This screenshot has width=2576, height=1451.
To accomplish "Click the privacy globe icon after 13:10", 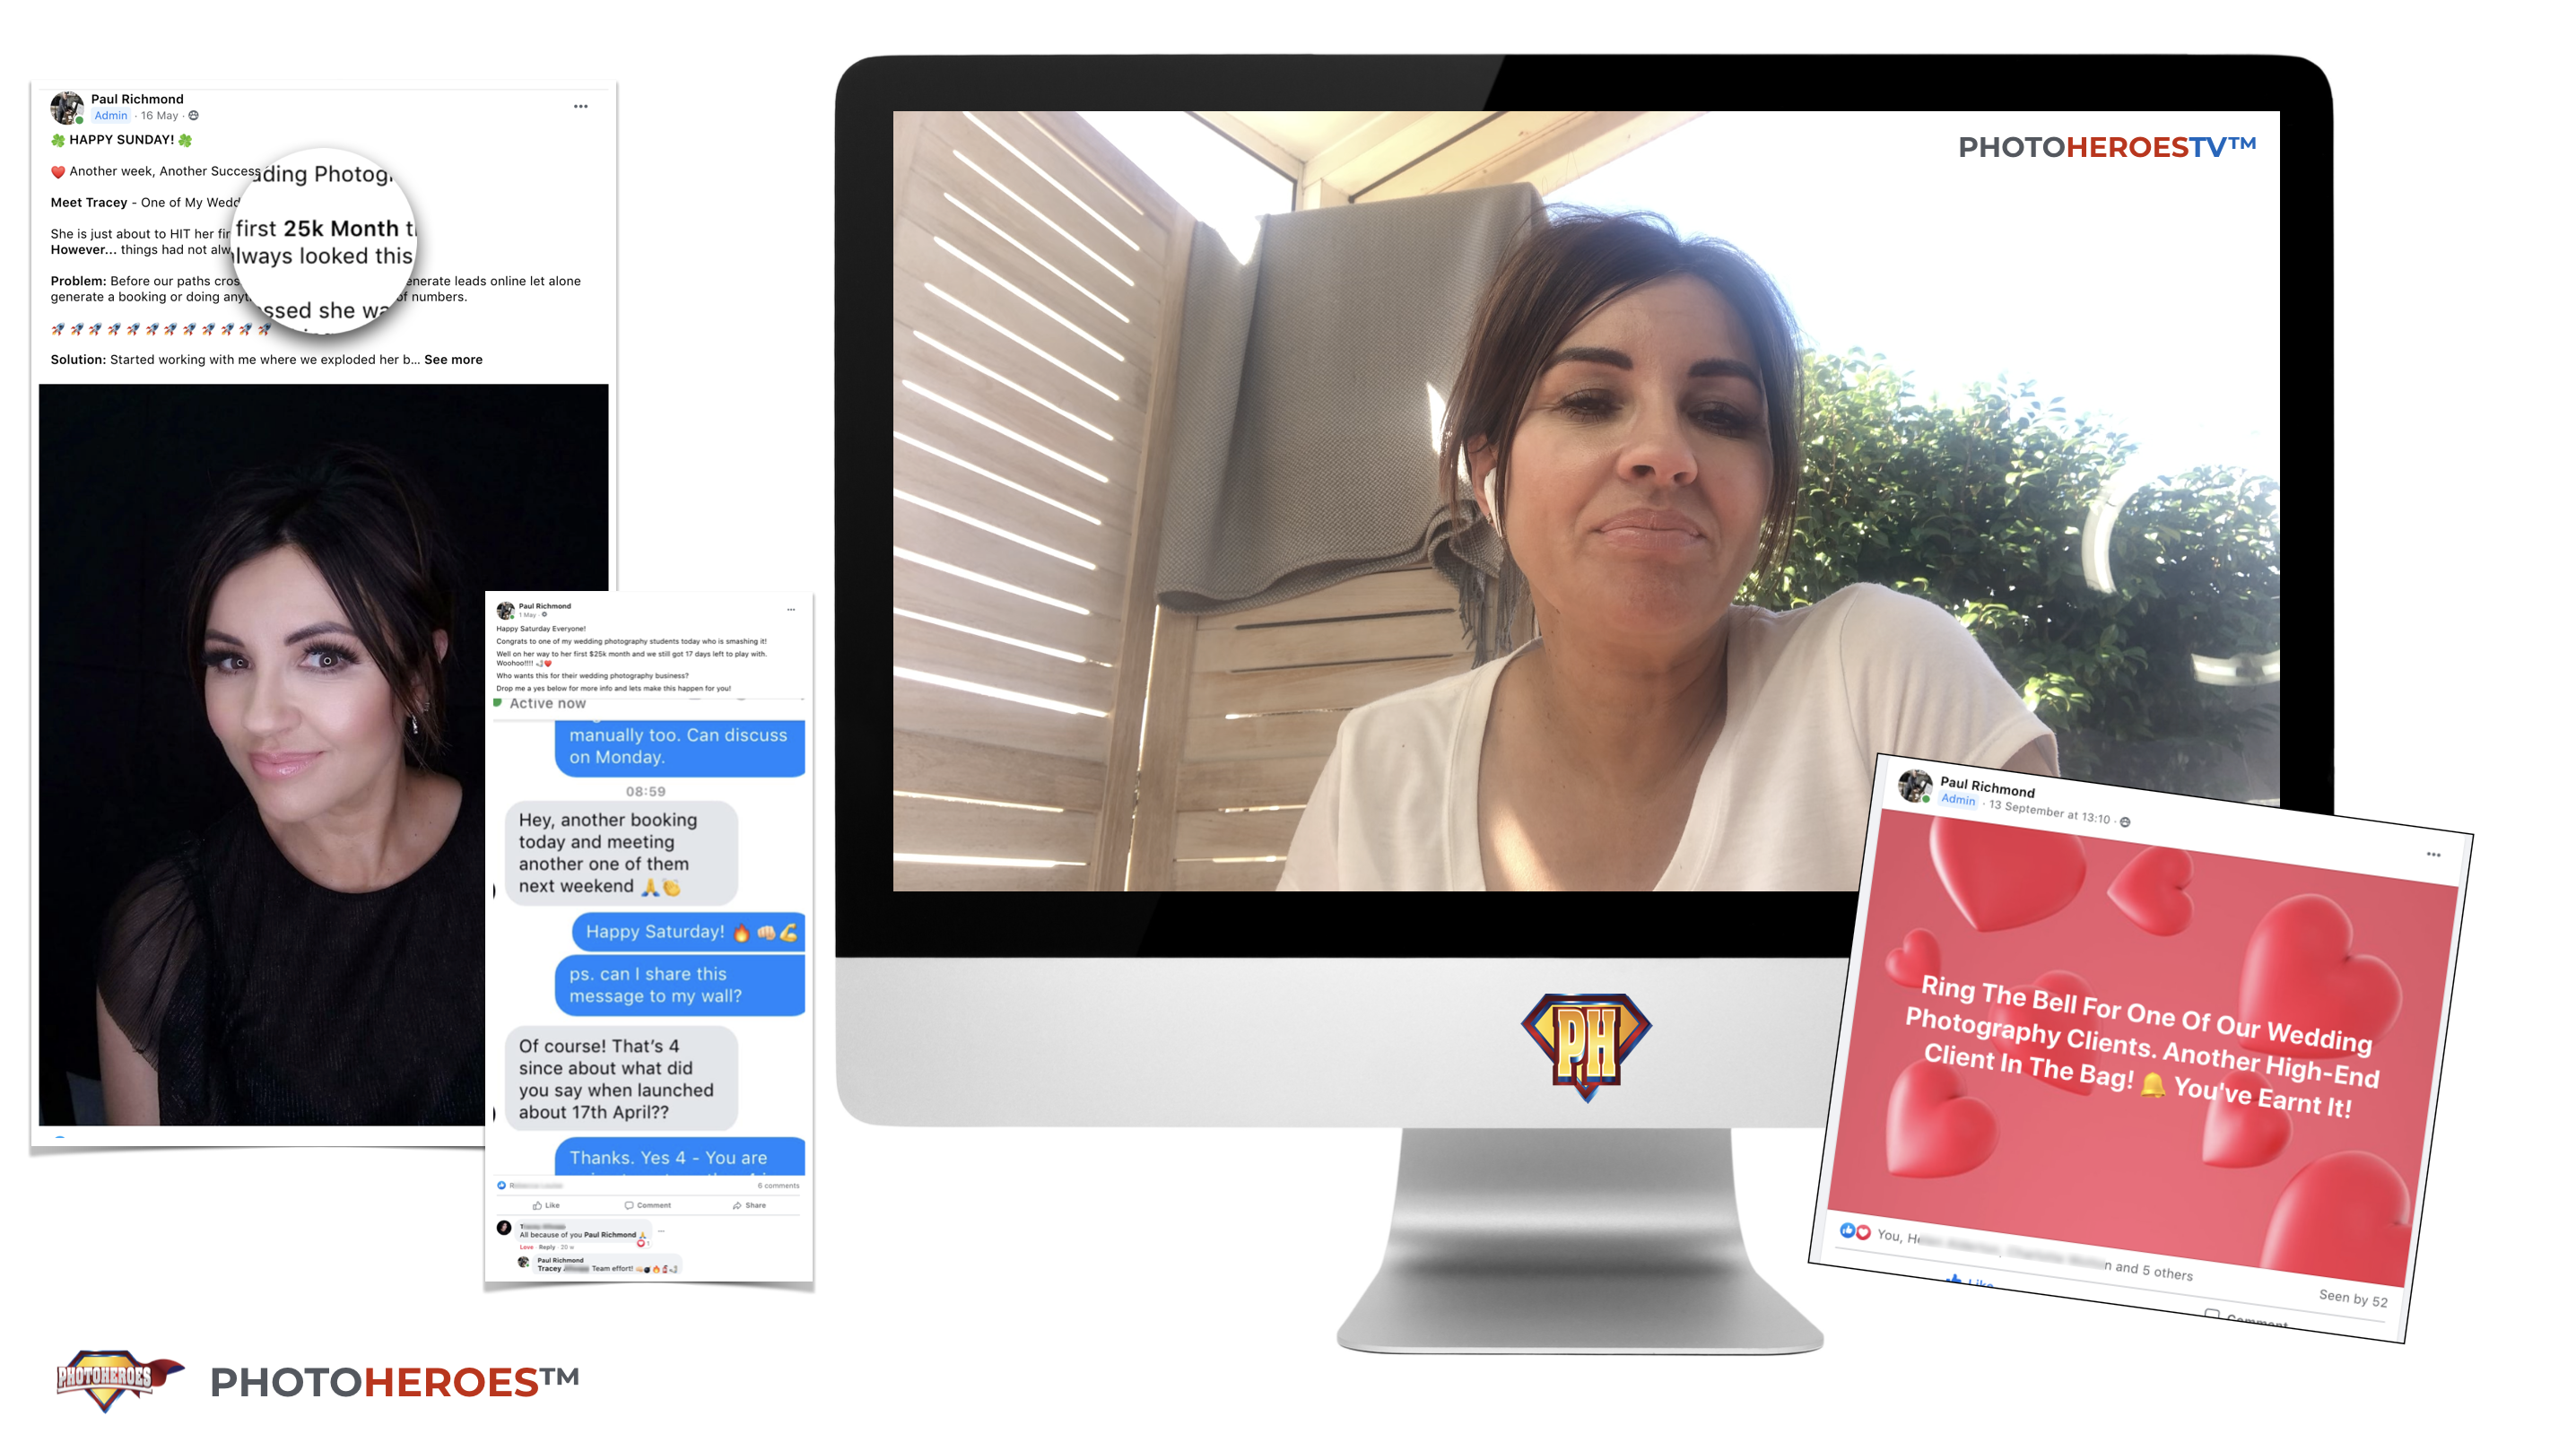I will pos(2125,822).
